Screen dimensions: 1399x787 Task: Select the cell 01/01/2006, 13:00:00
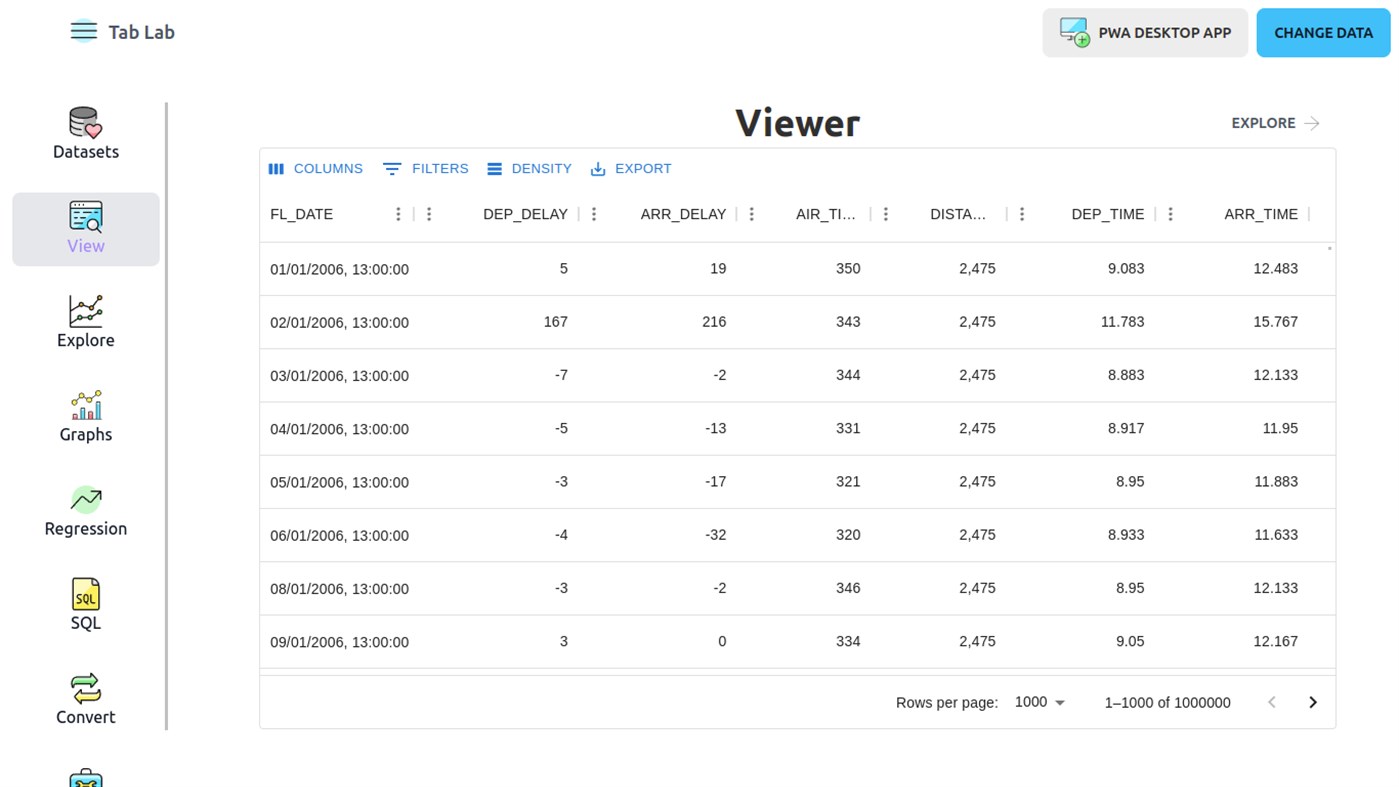point(339,269)
